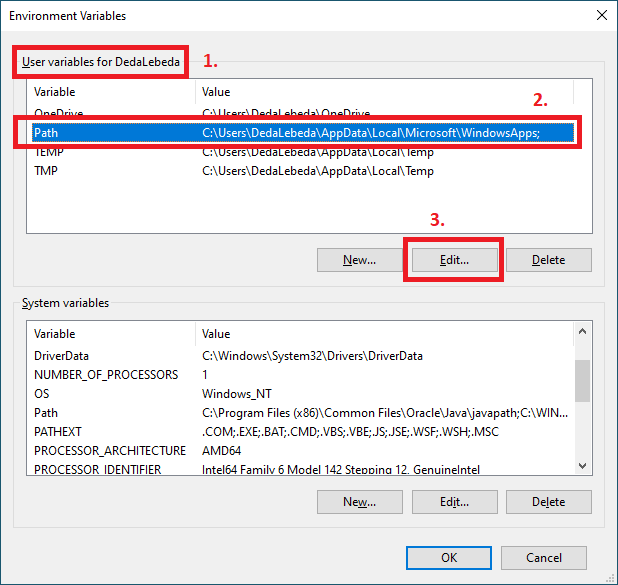Select the OS system variable row
The image size is (618, 585).
click(42, 394)
